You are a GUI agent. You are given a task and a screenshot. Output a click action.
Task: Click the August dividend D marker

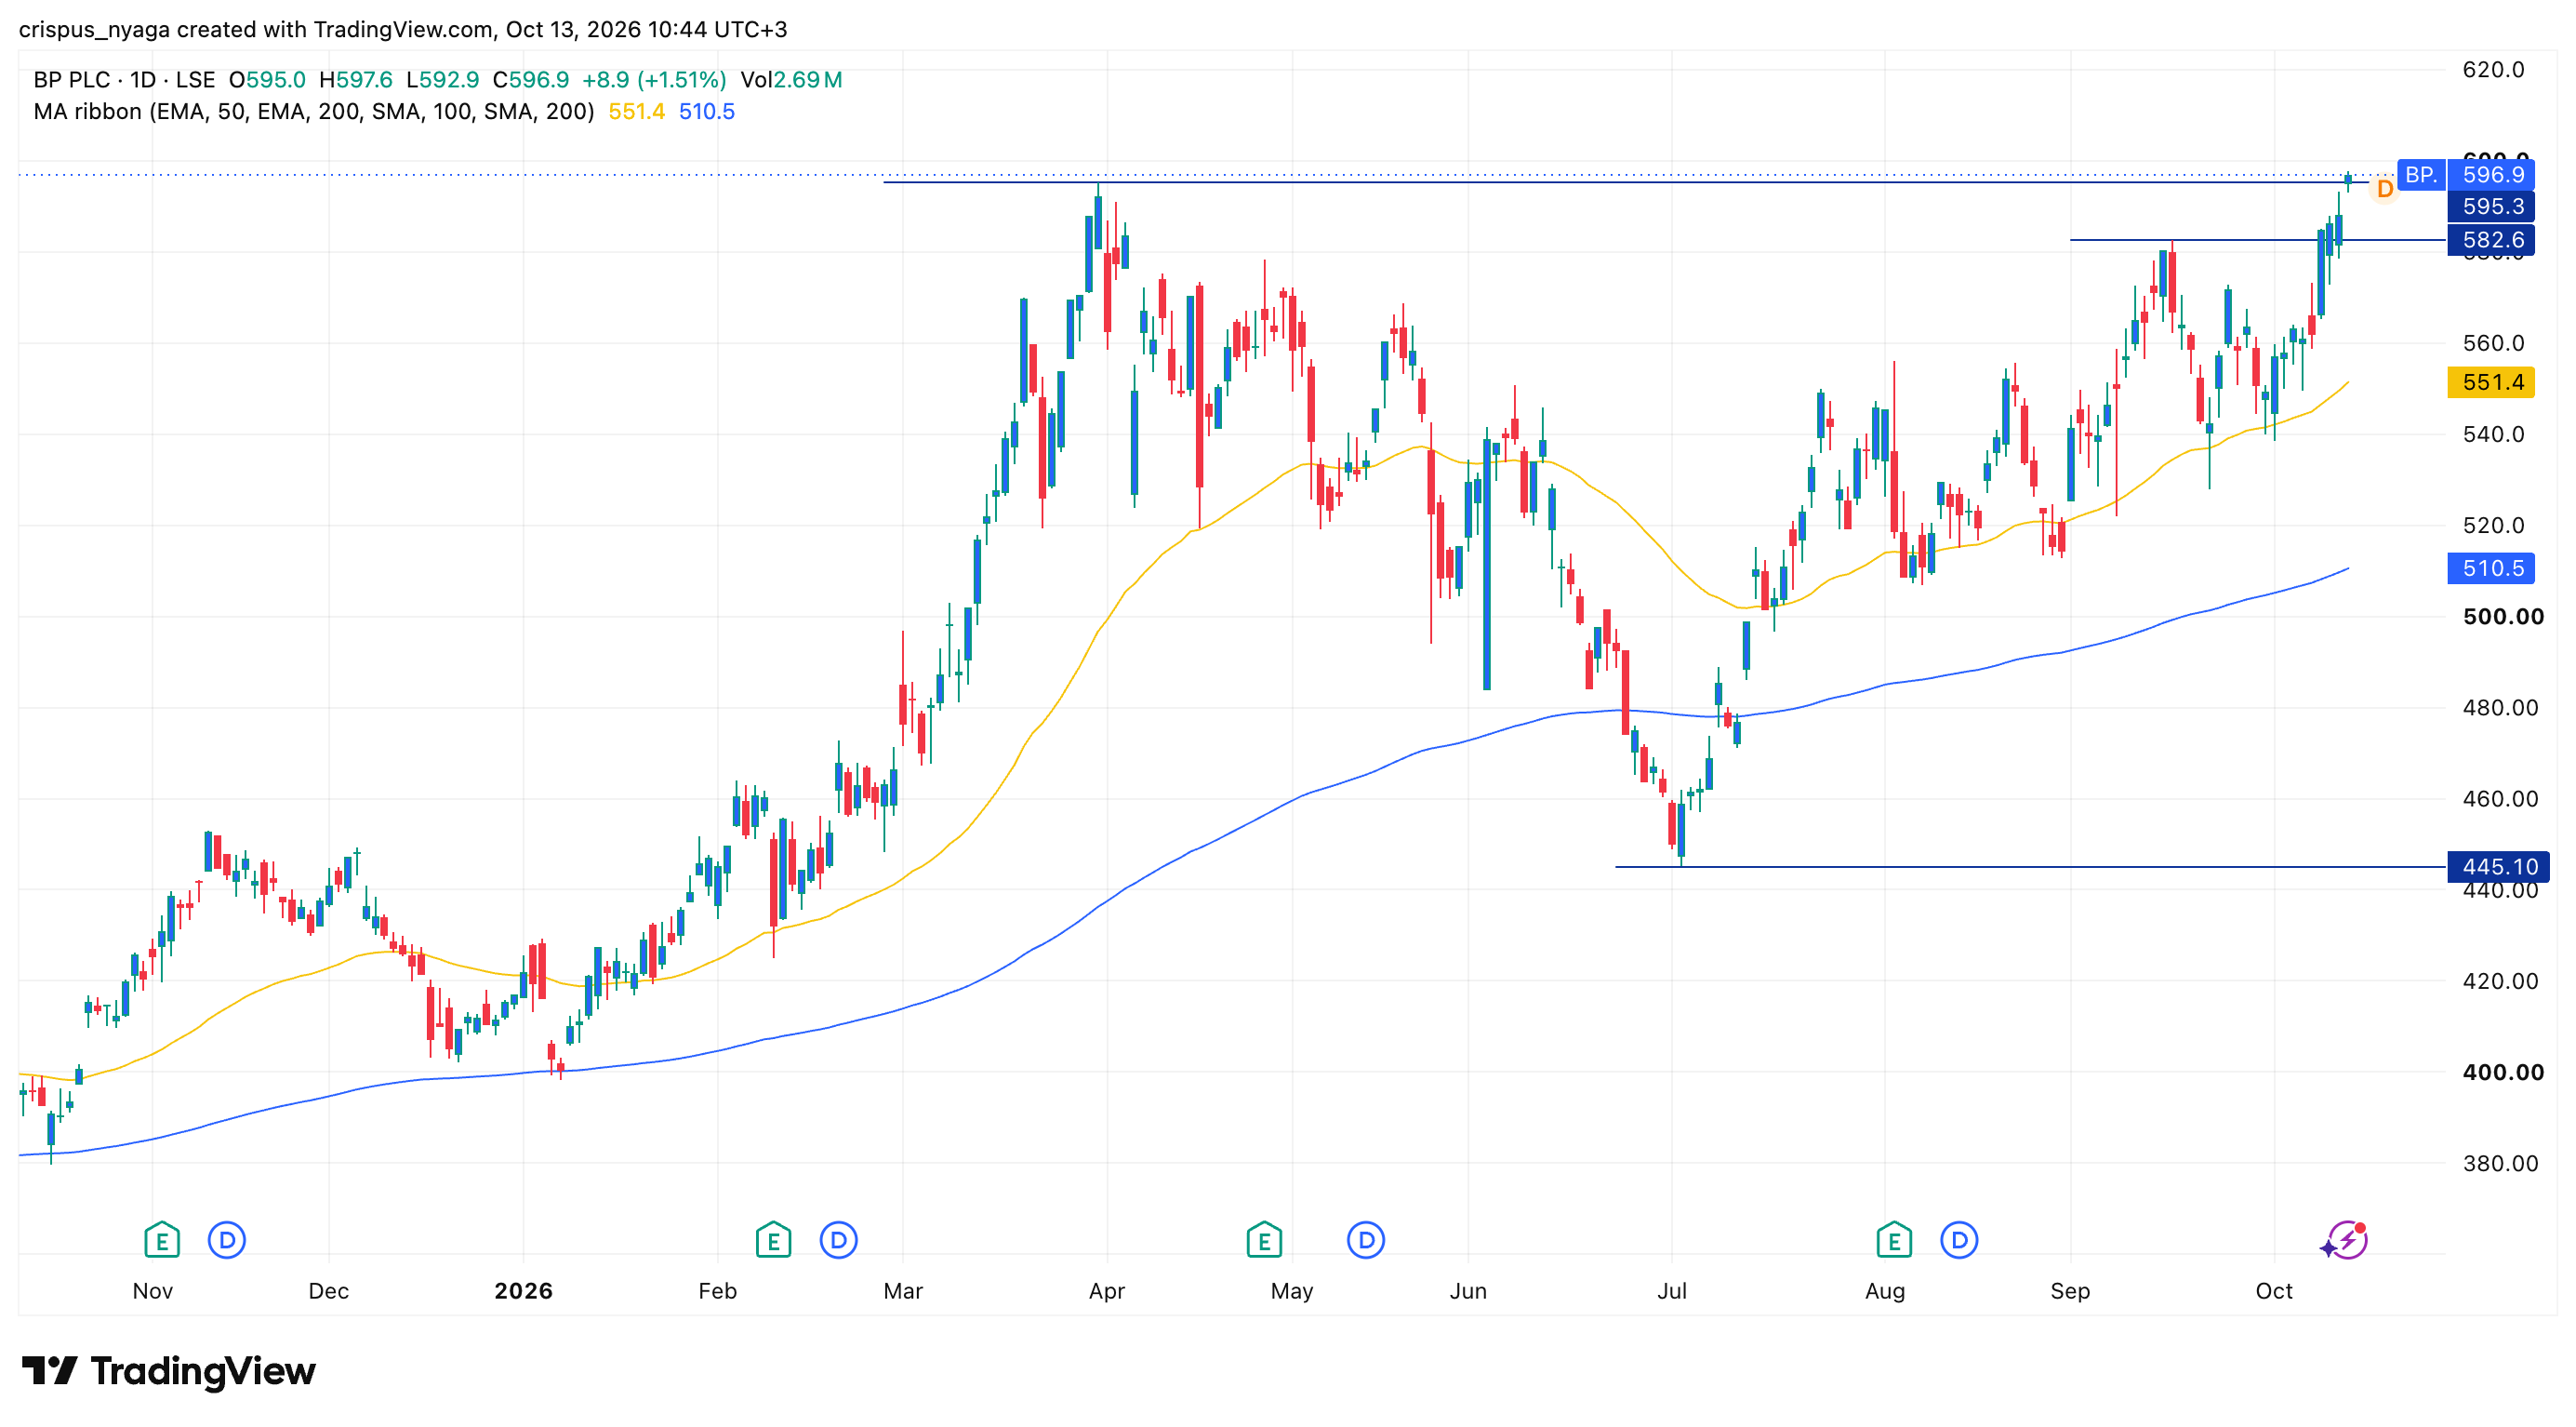[x=1959, y=1240]
